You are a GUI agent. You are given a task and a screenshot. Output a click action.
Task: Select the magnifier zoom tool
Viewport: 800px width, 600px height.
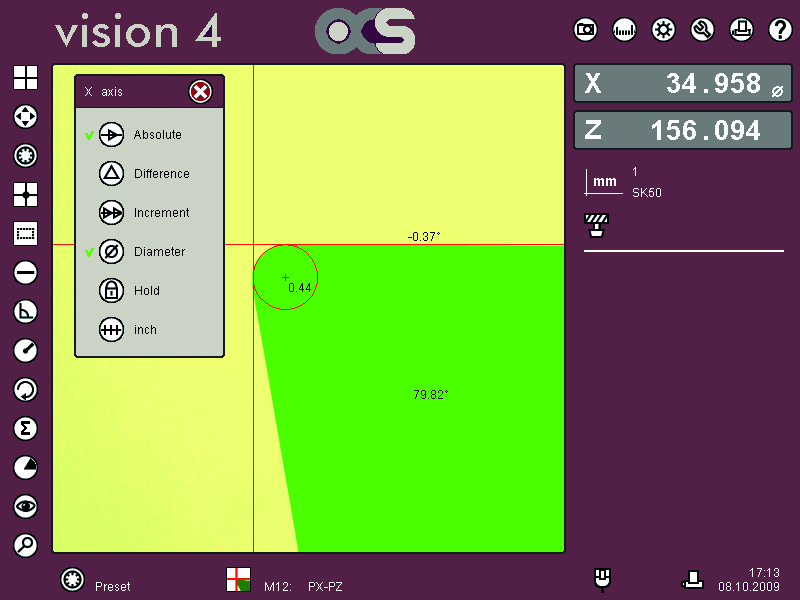click(25, 545)
